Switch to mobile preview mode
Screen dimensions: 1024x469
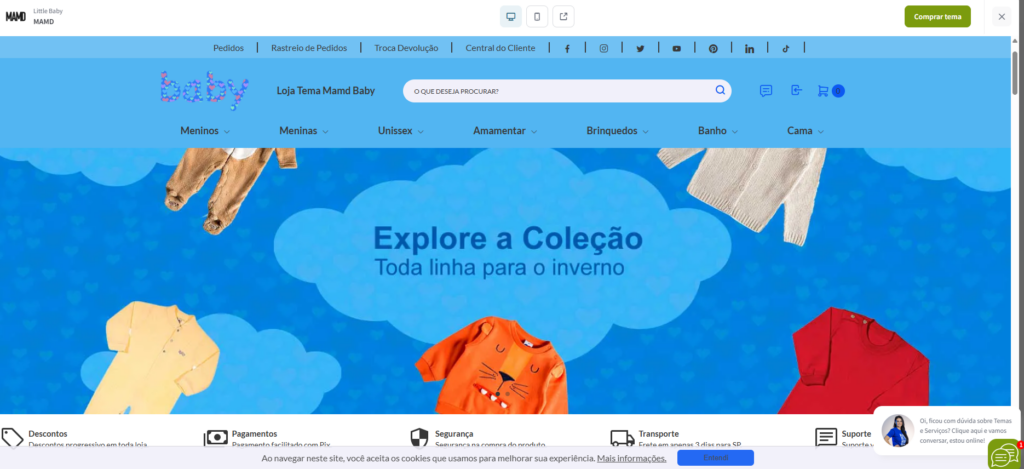point(537,16)
